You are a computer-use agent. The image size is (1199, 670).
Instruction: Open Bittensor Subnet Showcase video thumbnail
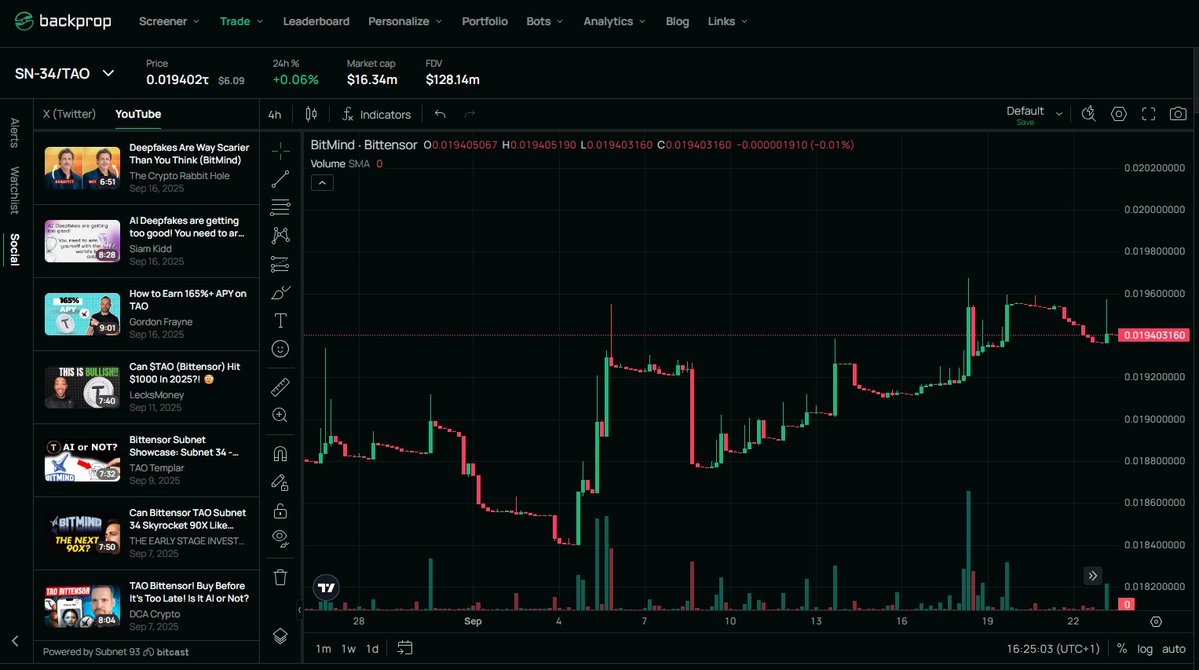82,460
